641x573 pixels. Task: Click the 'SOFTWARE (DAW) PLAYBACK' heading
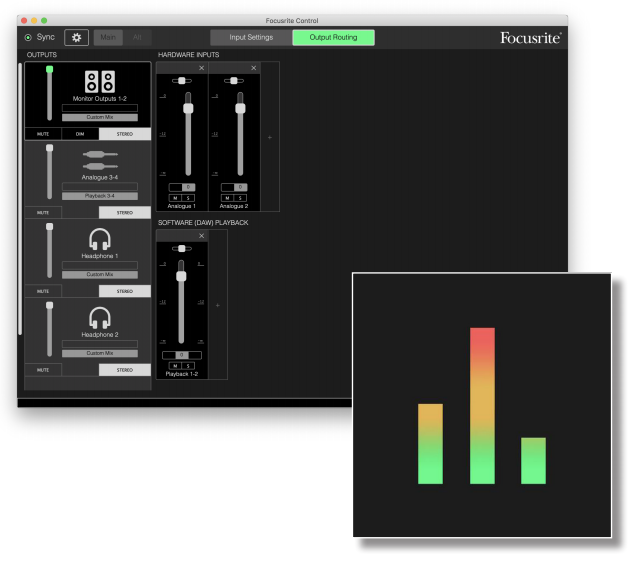tap(203, 223)
